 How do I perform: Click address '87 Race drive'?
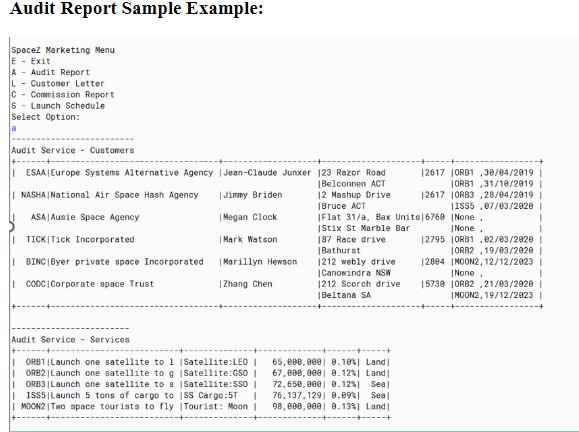coord(353,239)
